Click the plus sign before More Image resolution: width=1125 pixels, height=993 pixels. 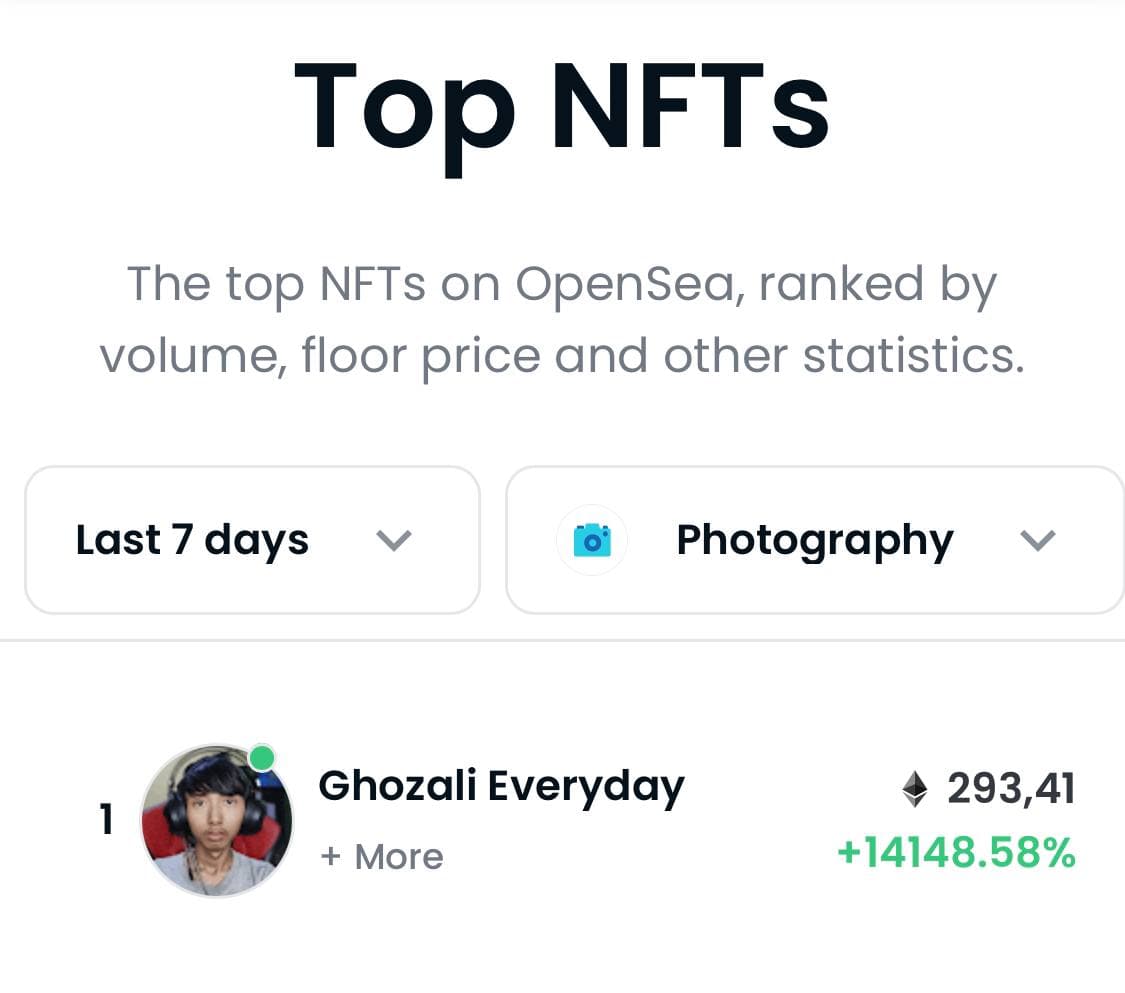coord(330,856)
